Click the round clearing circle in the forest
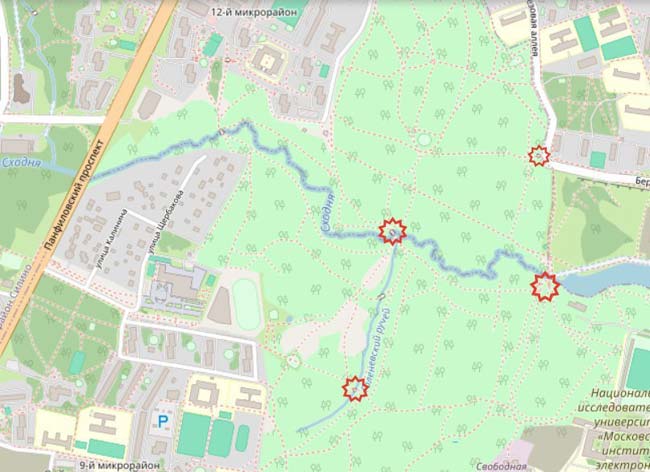650x472 pixels. [x=424, y=139]
